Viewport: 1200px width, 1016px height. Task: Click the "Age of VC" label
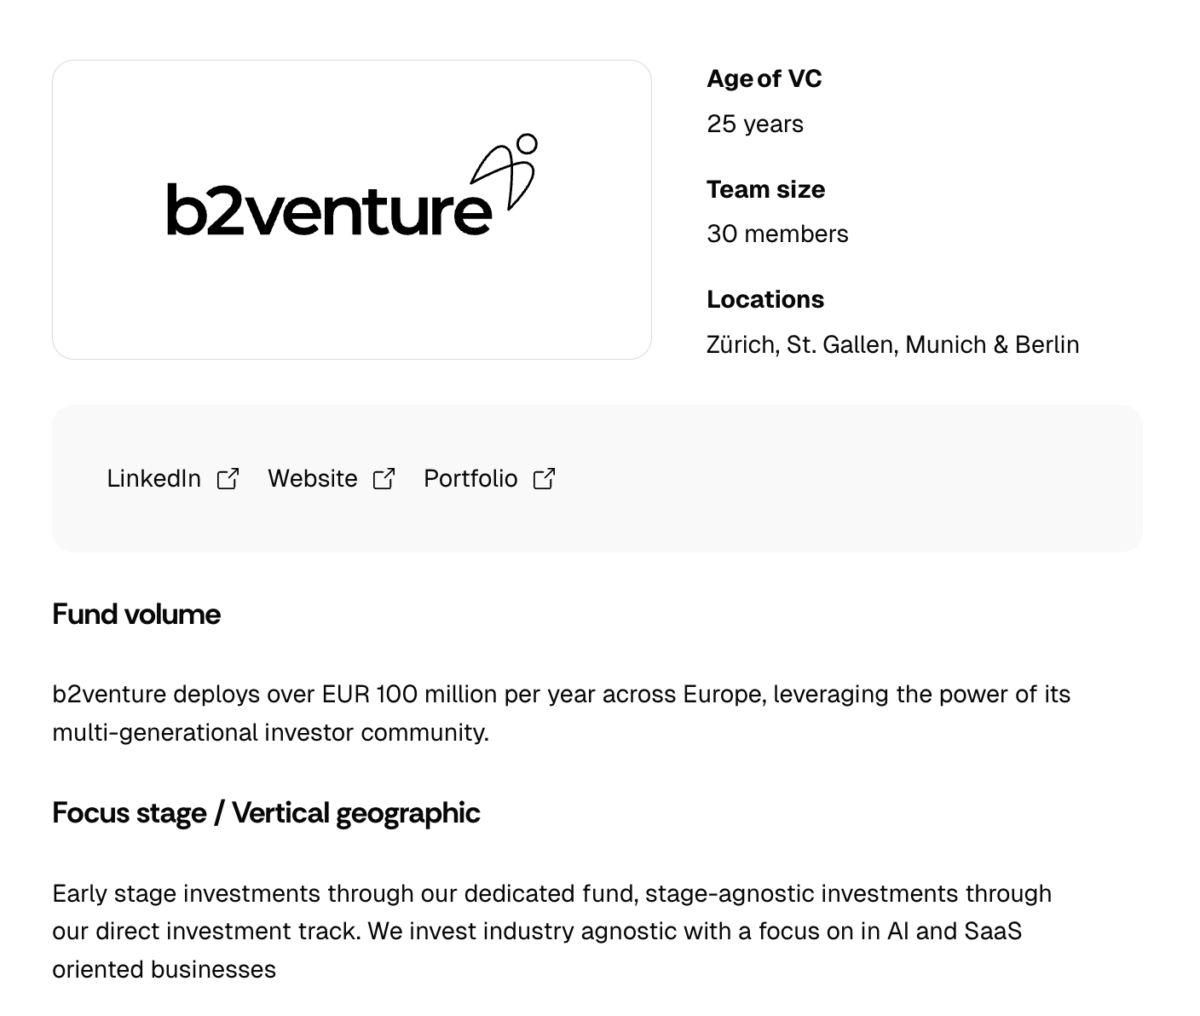(764, 79)
